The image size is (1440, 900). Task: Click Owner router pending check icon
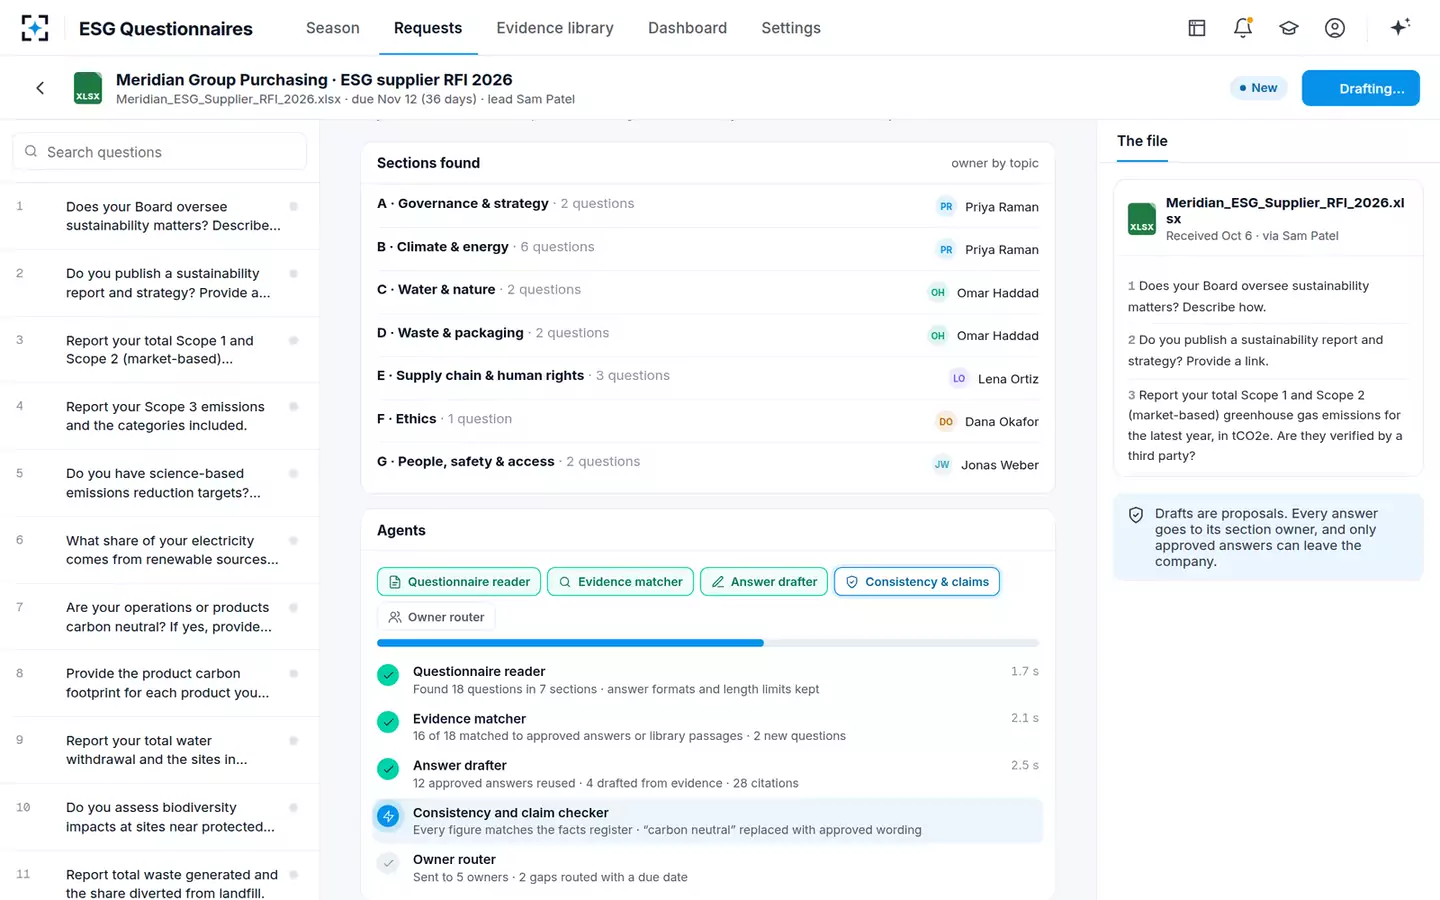tap(388, 863)
